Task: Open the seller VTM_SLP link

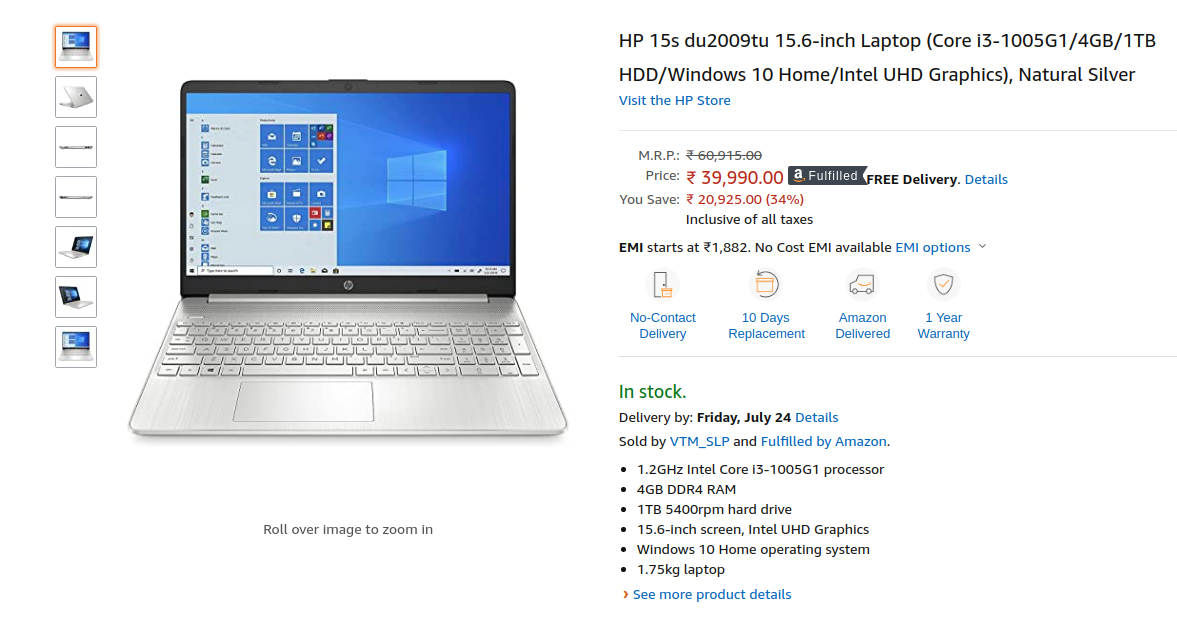Action: coord(699,441)
